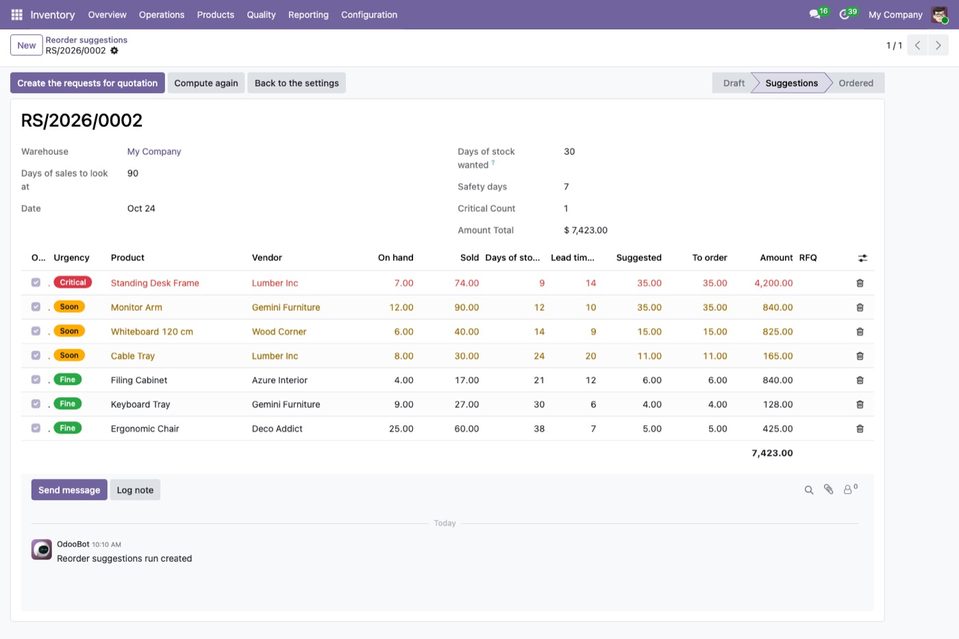Delete the Monitor Arm line
This screenshot has width=959, height=639.
860,308
